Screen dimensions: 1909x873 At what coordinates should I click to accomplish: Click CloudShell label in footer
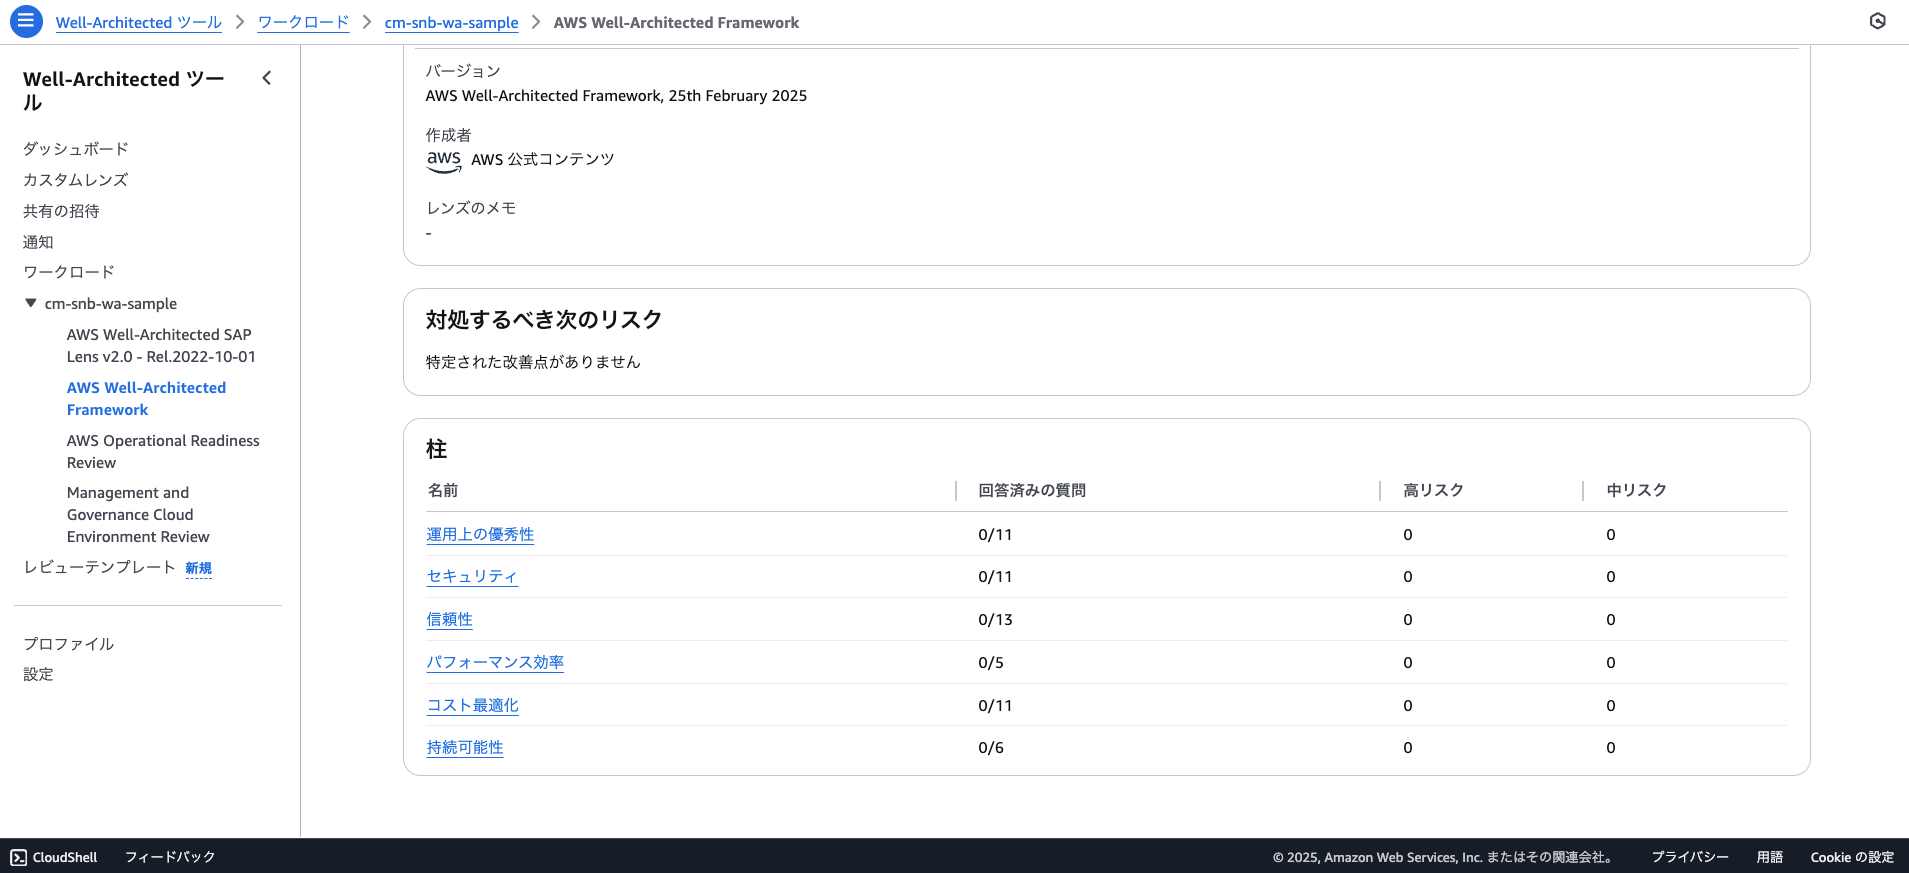tap(65, 857)
